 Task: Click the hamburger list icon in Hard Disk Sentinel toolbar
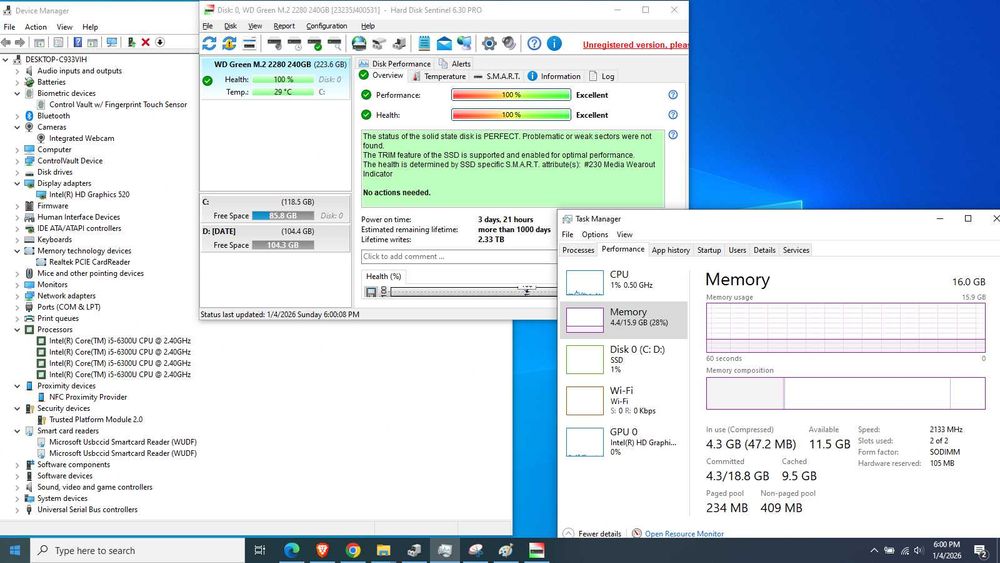[x=249, y=43]
